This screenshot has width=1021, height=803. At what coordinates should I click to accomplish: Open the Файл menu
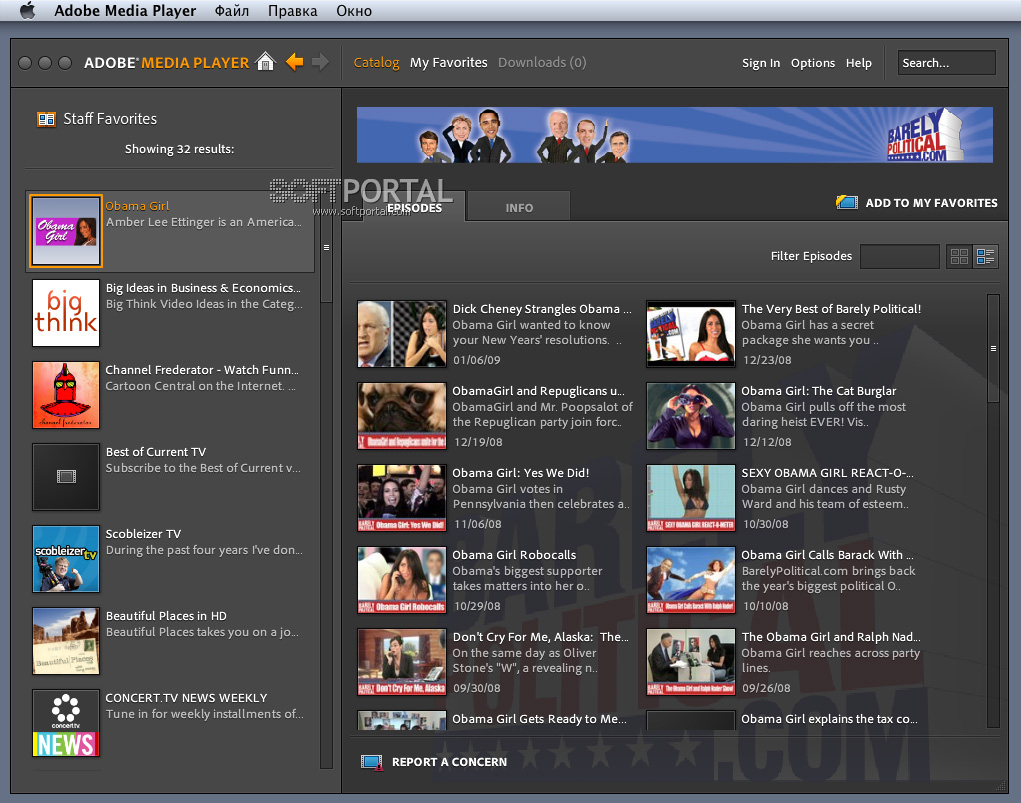(232, 10)
